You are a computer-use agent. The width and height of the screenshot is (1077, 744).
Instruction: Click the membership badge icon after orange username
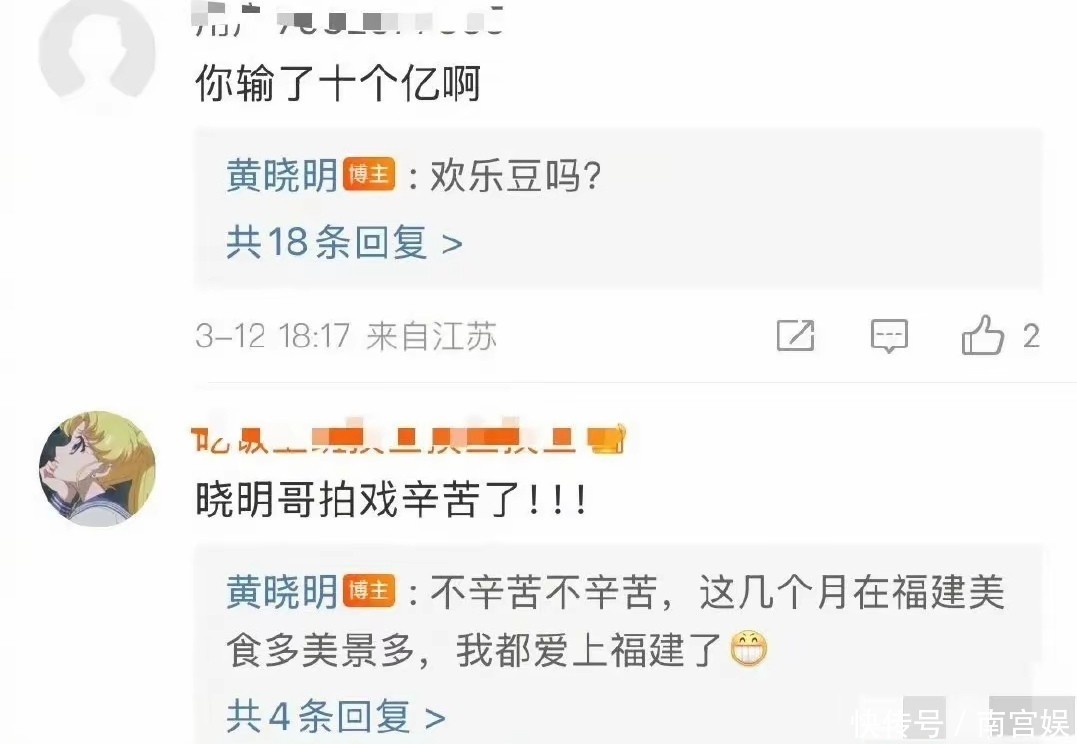click(606, 440)
